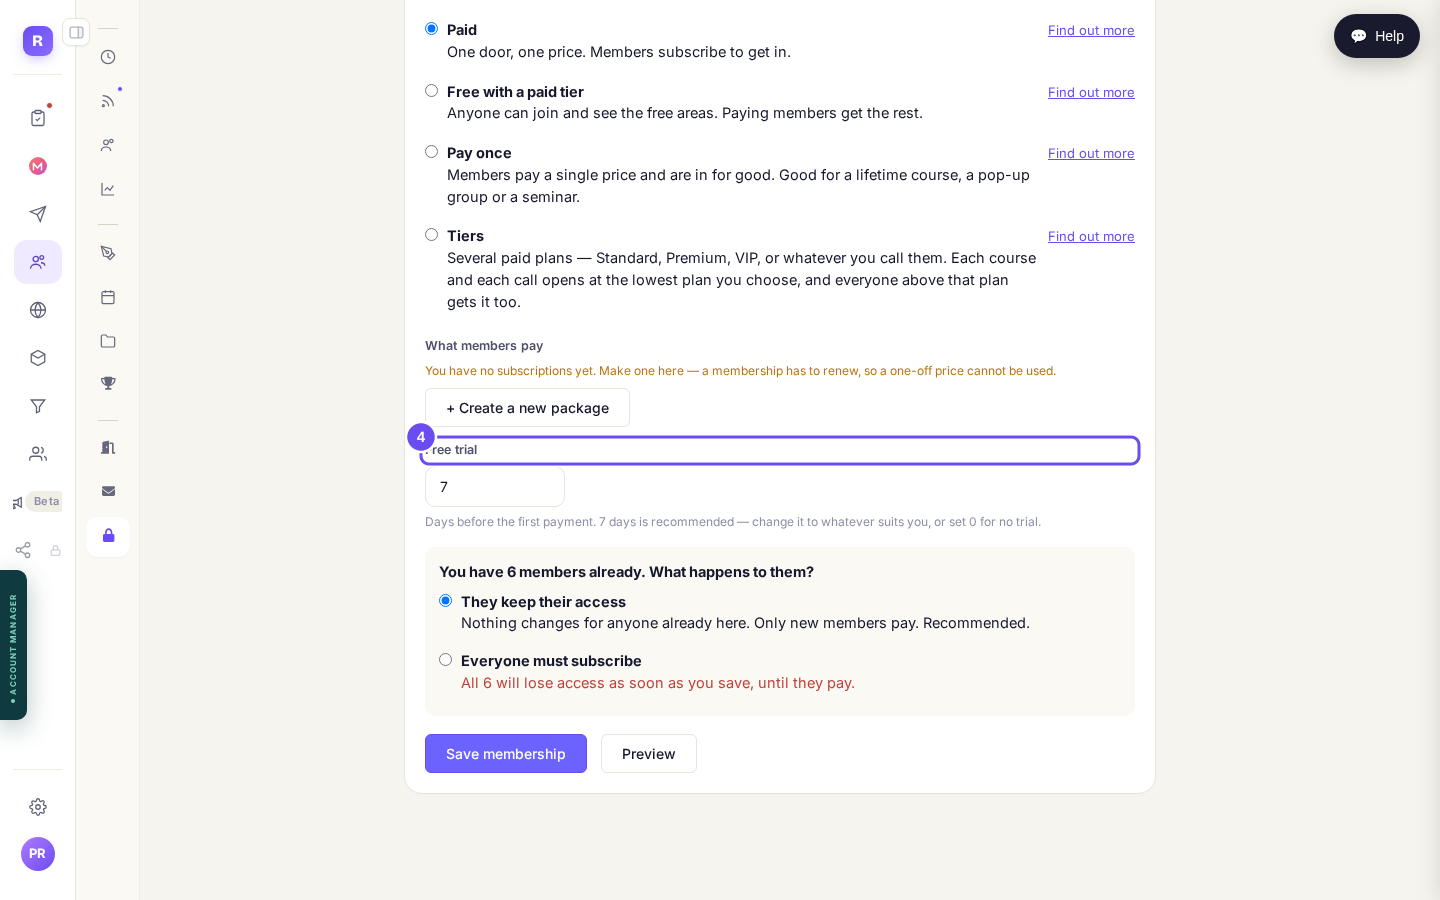
Task: Open the PR user avatar menu
Action: coord(38,854)
